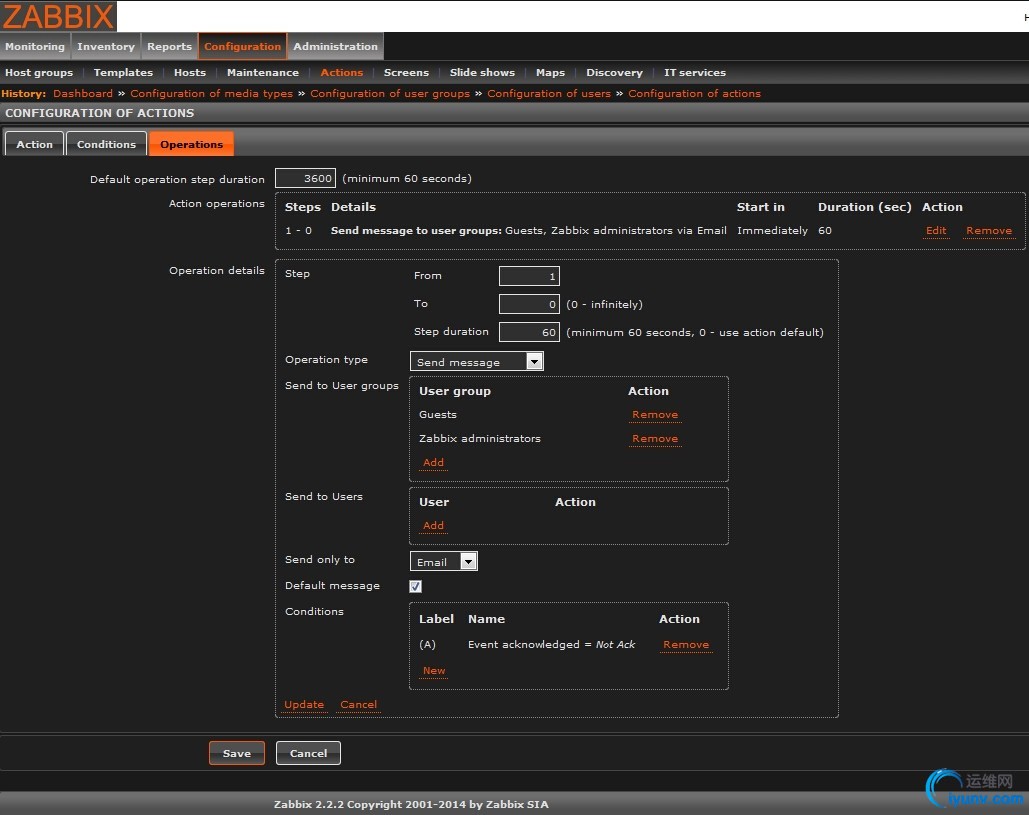Go to Templates submenu

coord(123,72)
